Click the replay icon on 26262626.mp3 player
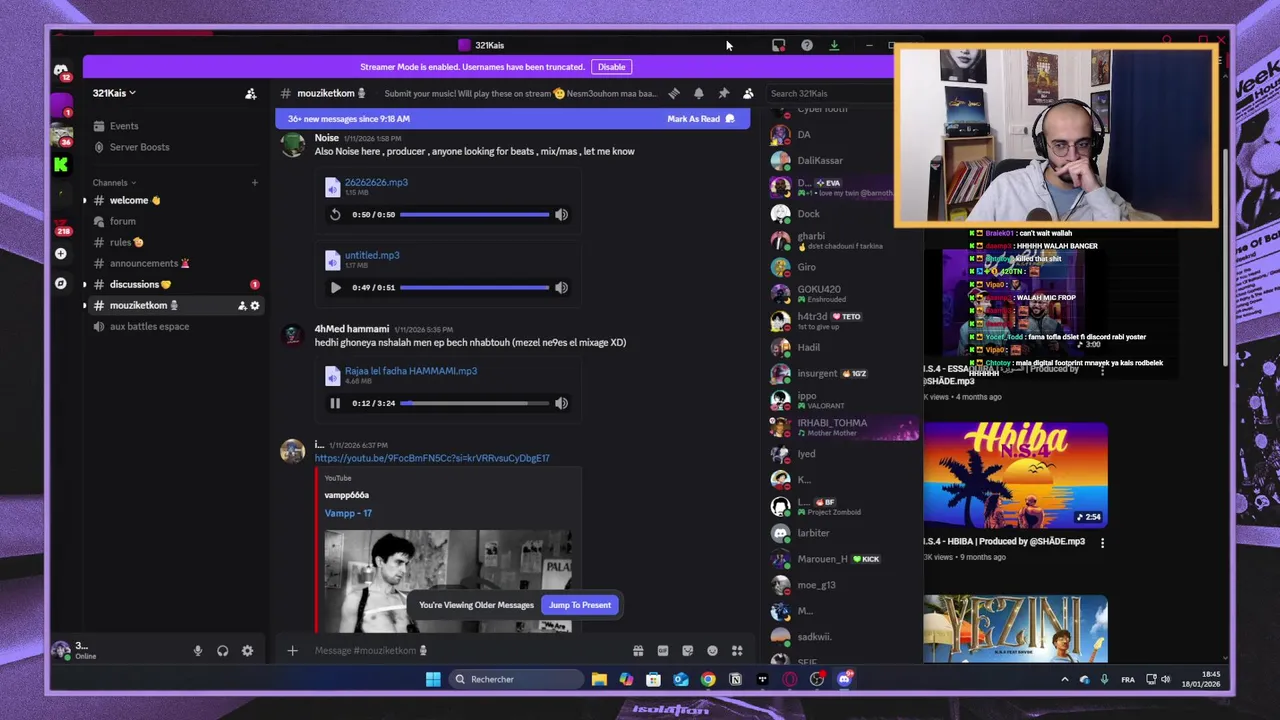Image resolution: width=1280 pixels, height=720 pixels. [335, 215]
